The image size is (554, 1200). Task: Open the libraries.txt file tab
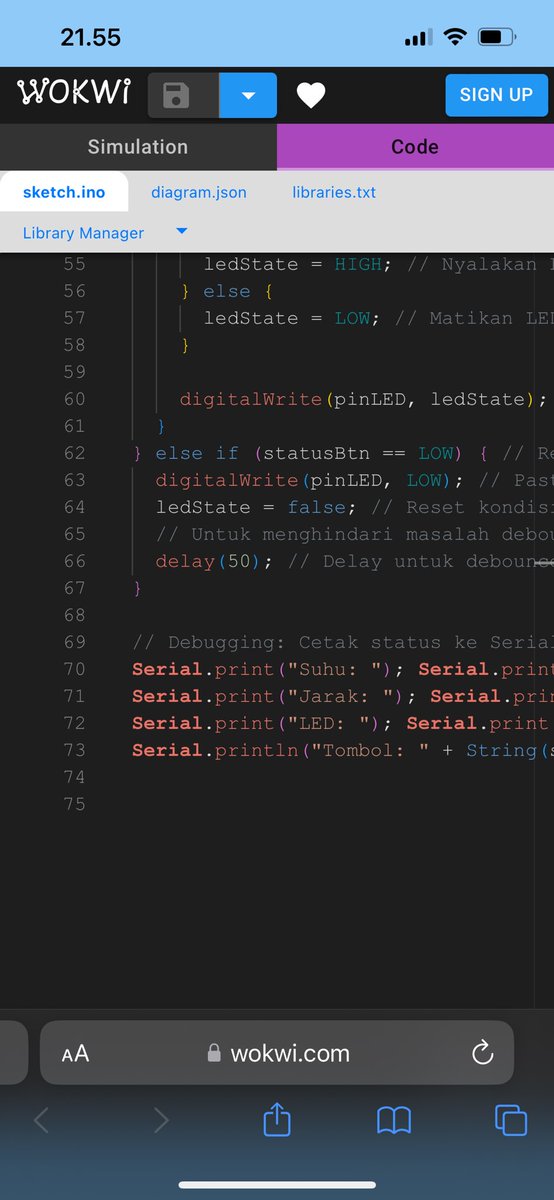click(334, 192)
